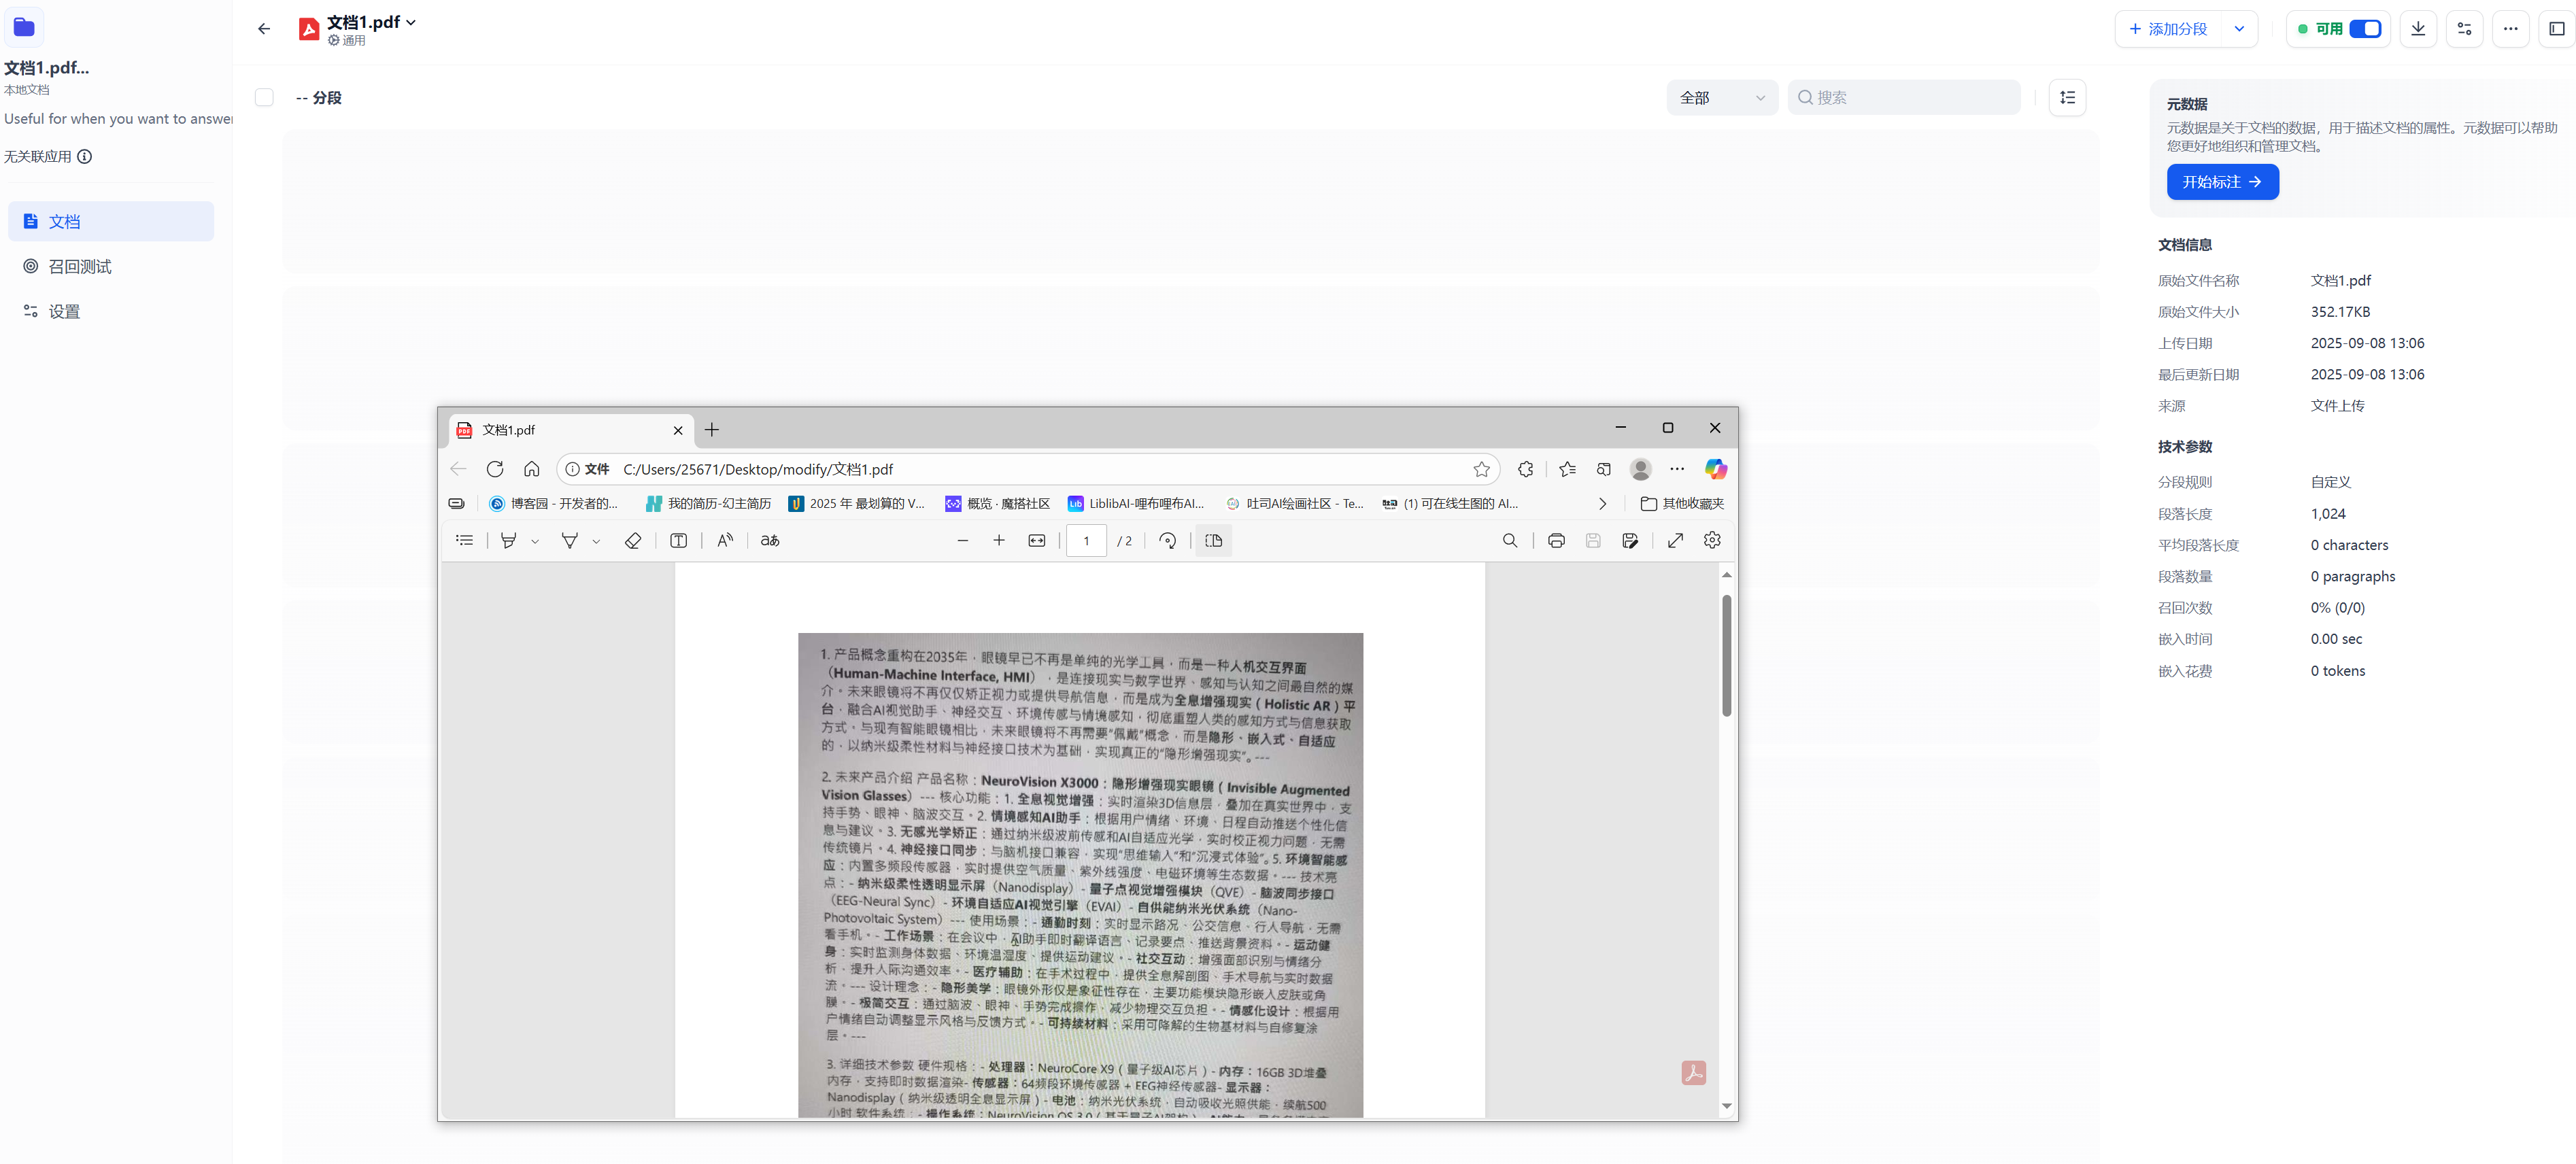Click the zoom in plus icon
The image size is (2576, 1164).
pyautogui.click(x=998, y=541)
